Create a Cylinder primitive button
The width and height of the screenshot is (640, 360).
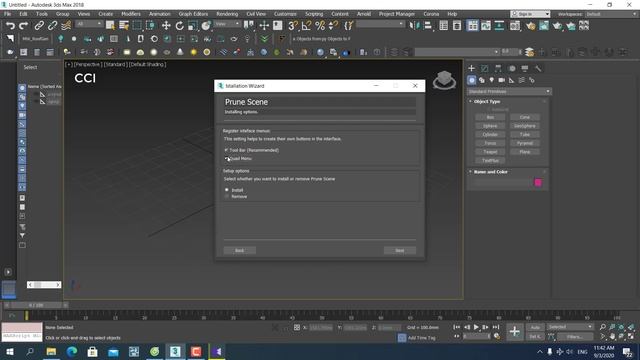click(490, 134)
